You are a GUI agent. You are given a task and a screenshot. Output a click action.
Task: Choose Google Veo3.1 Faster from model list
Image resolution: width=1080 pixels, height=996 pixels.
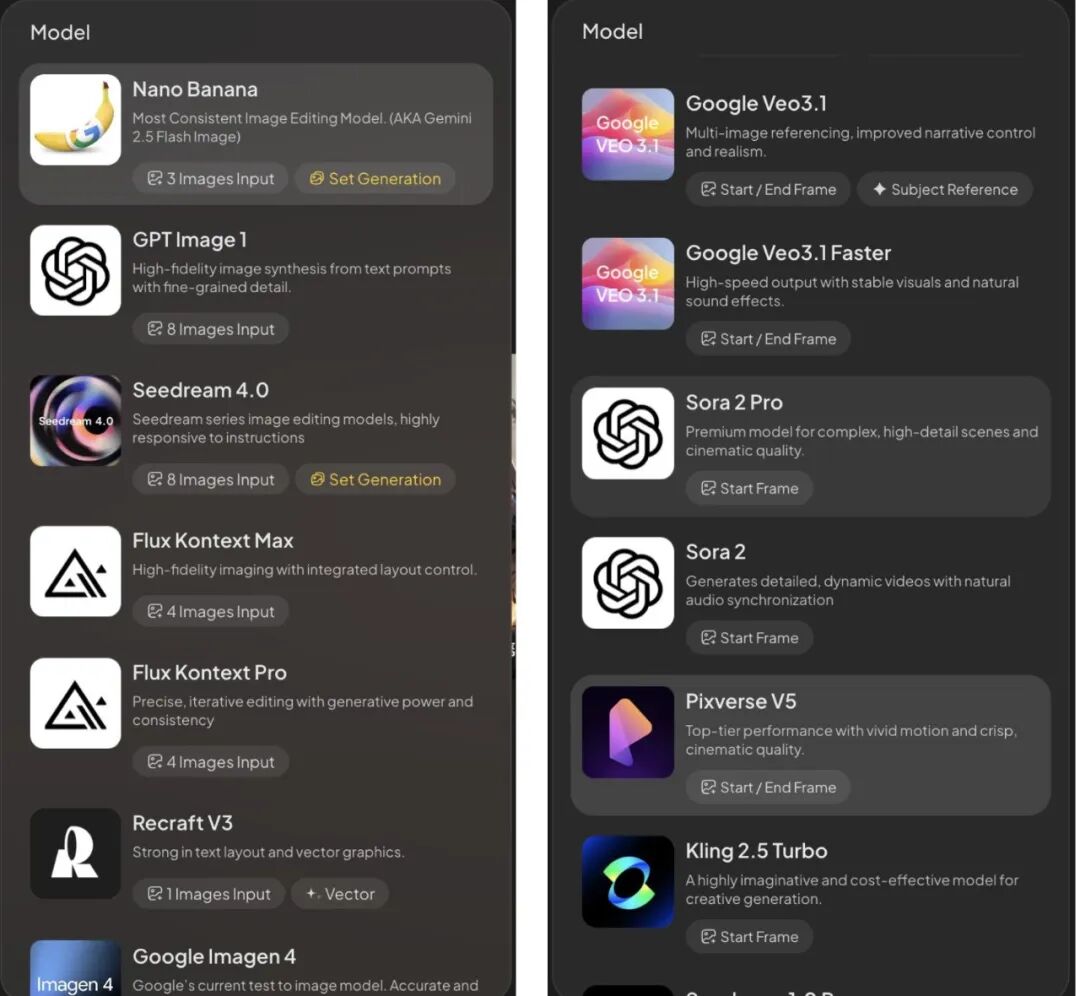pyautogui.click(x=788, y=253)
